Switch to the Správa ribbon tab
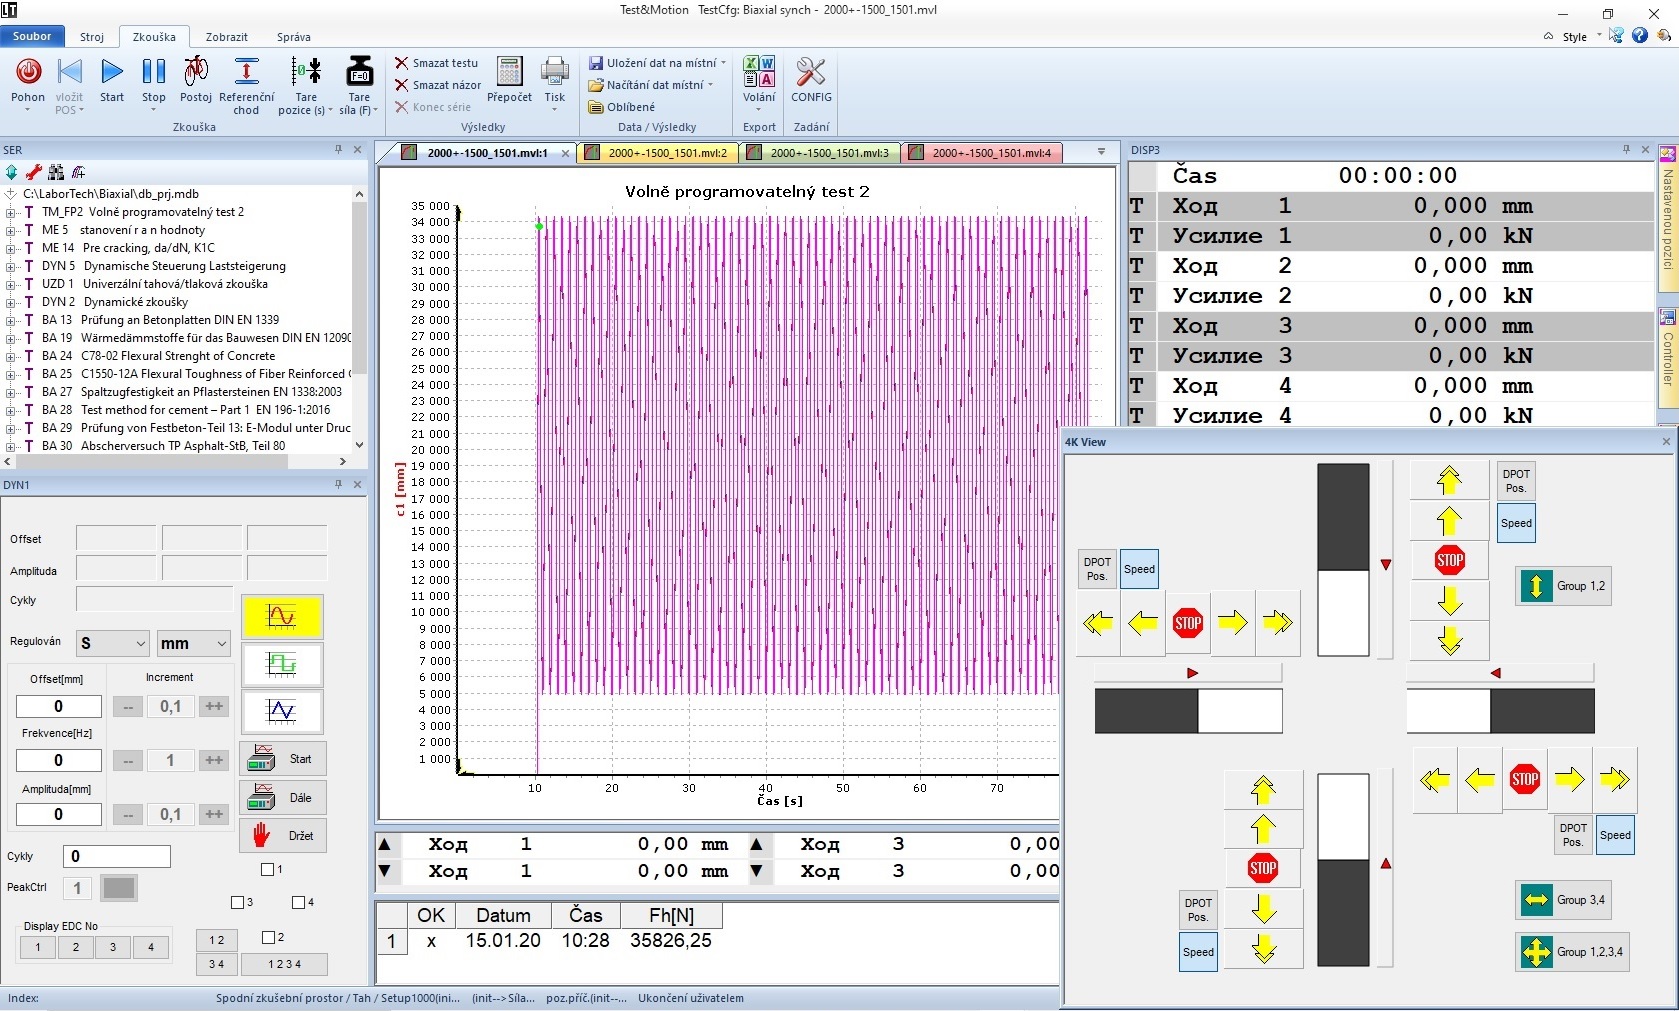Viewport: 1679px width, 1011px height. point(294,37)
